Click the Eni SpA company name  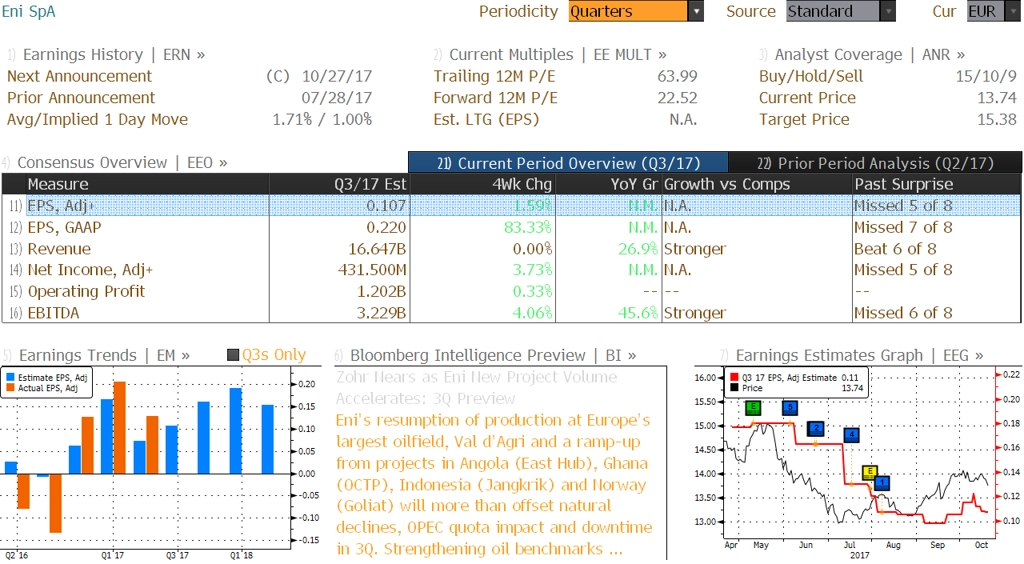pos(29,11)
